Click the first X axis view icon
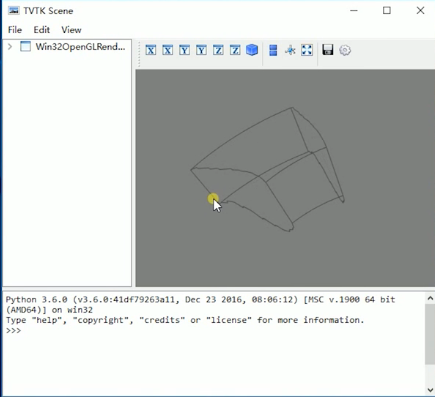The height and width of the screenshot is (397, 435). pyautogui.click(x=151, y=50)
